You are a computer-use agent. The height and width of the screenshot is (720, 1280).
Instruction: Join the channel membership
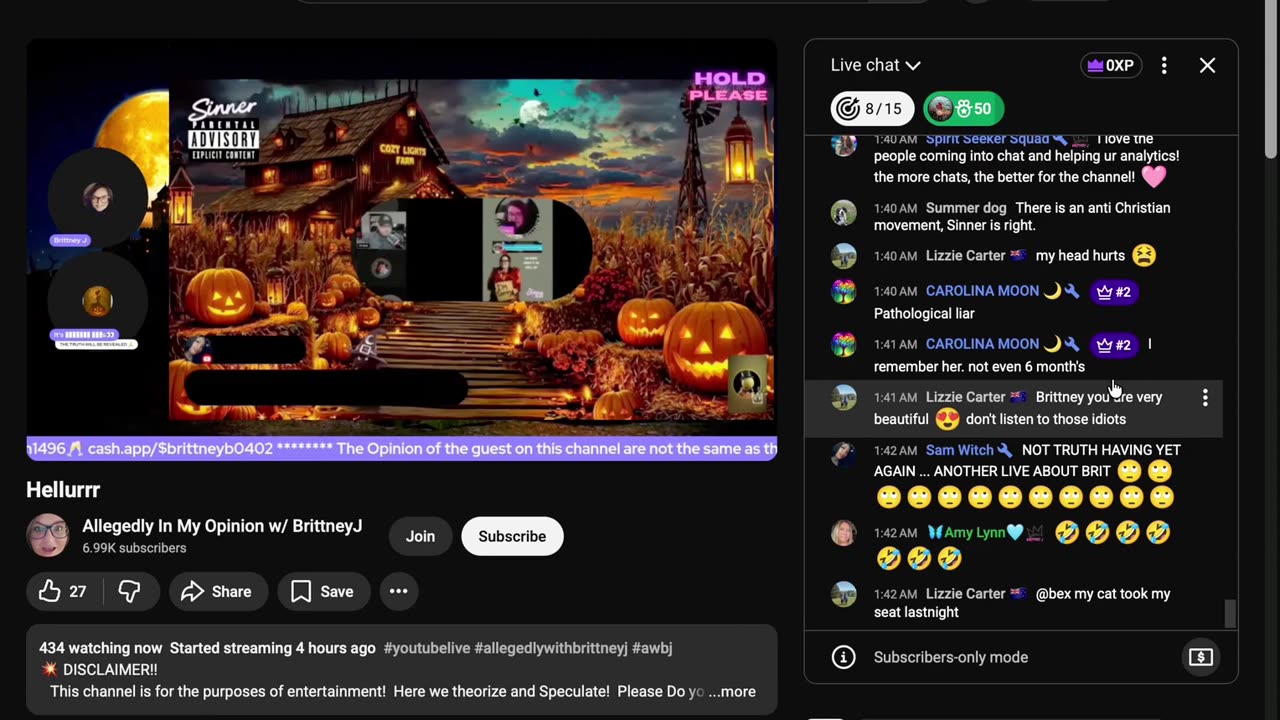[420, 536]
